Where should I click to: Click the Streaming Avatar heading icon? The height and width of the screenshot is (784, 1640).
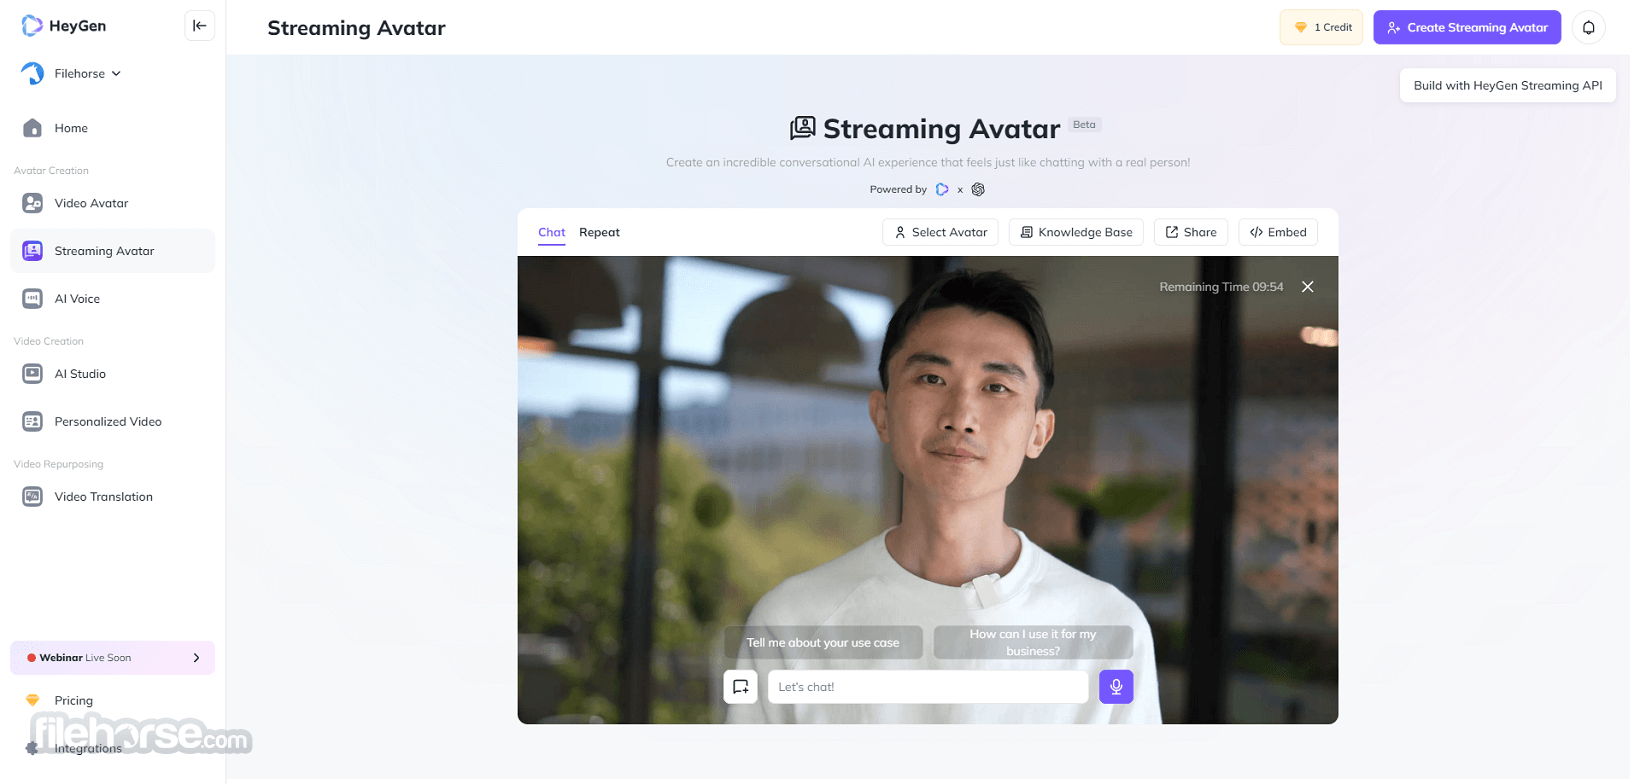tap(802, 128)
